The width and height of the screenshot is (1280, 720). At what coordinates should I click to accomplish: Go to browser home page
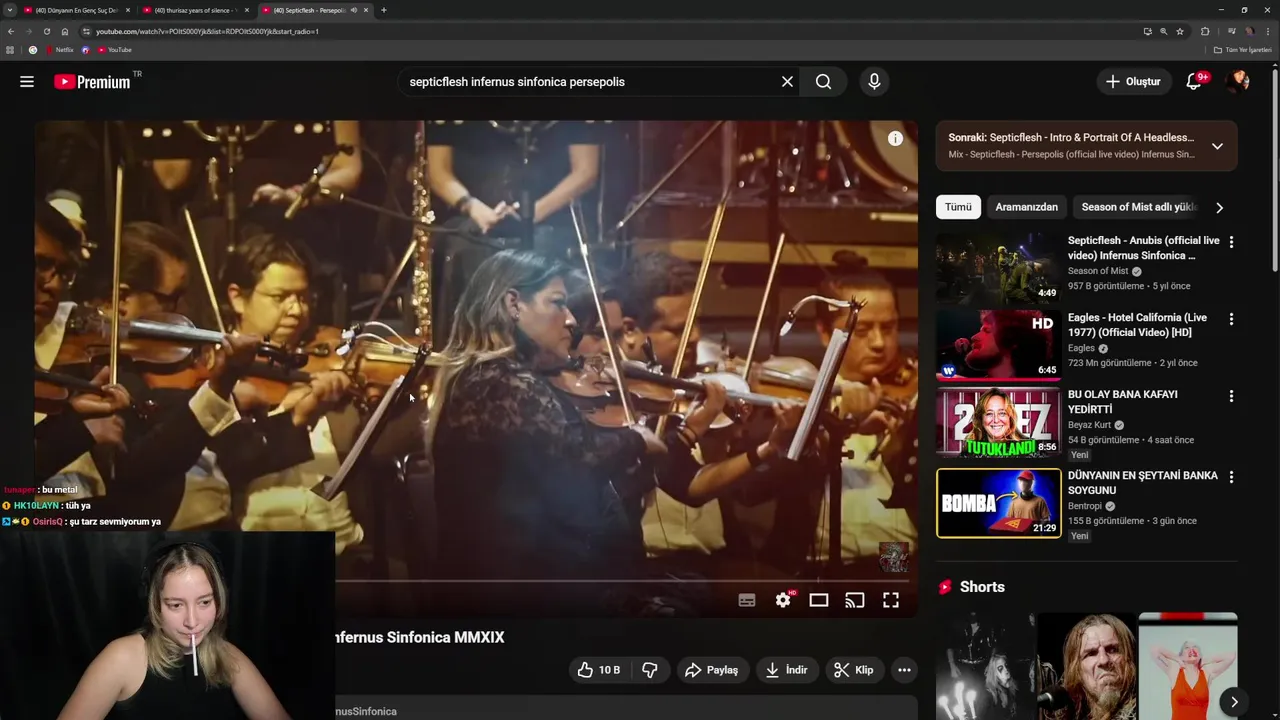[x=65, y=31]
